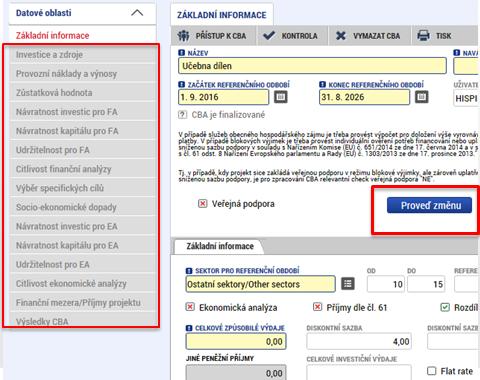This screenshot has height=380, width=480.
Task: Click KONTROLA toolbar label
Action: tap(299, 36)
